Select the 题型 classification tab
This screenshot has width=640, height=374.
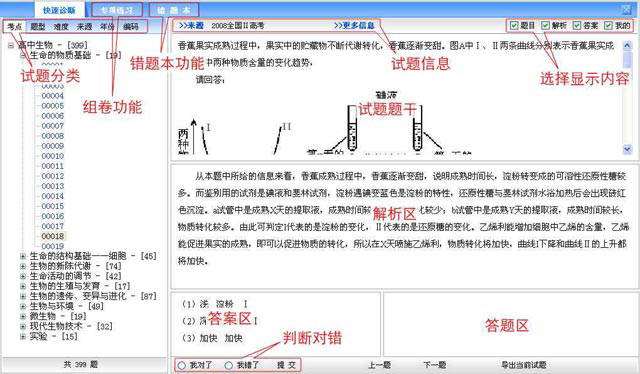pos(38,27)
